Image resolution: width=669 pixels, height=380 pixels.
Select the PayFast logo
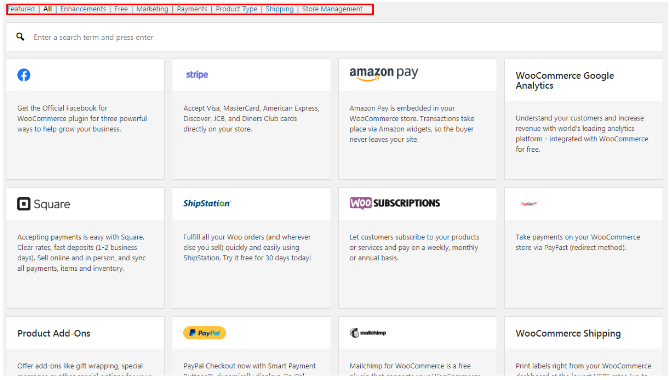click(x=528, y=204)
